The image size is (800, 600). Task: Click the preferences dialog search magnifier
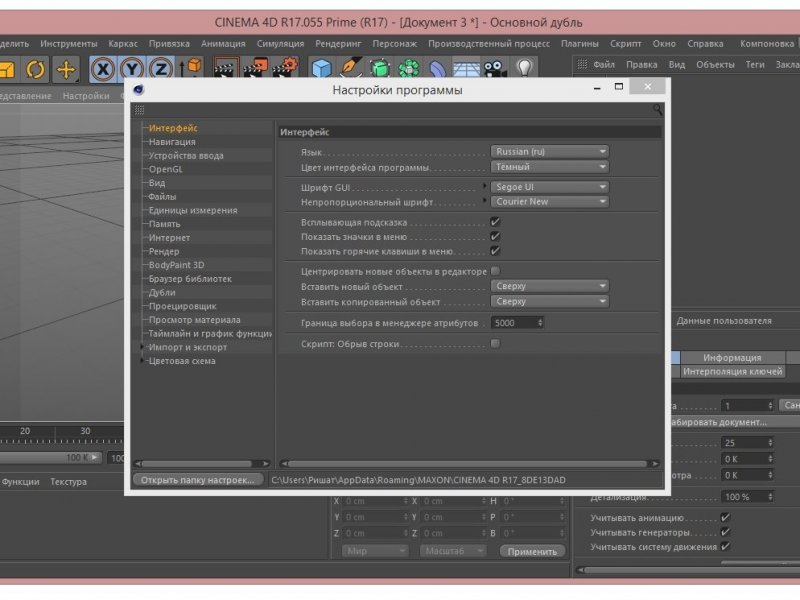(x=657, y=110)
